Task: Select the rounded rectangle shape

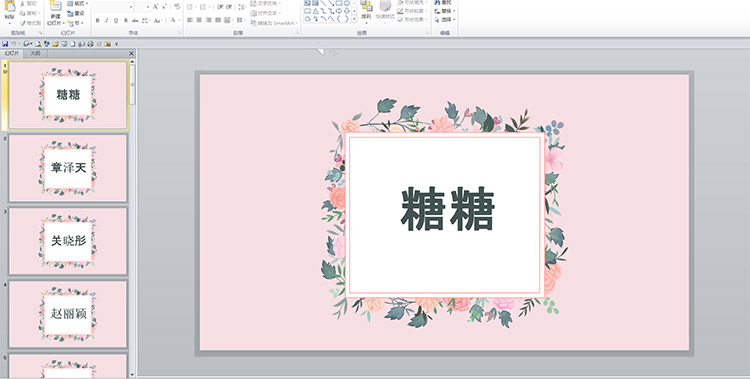Action: (308, 11)
